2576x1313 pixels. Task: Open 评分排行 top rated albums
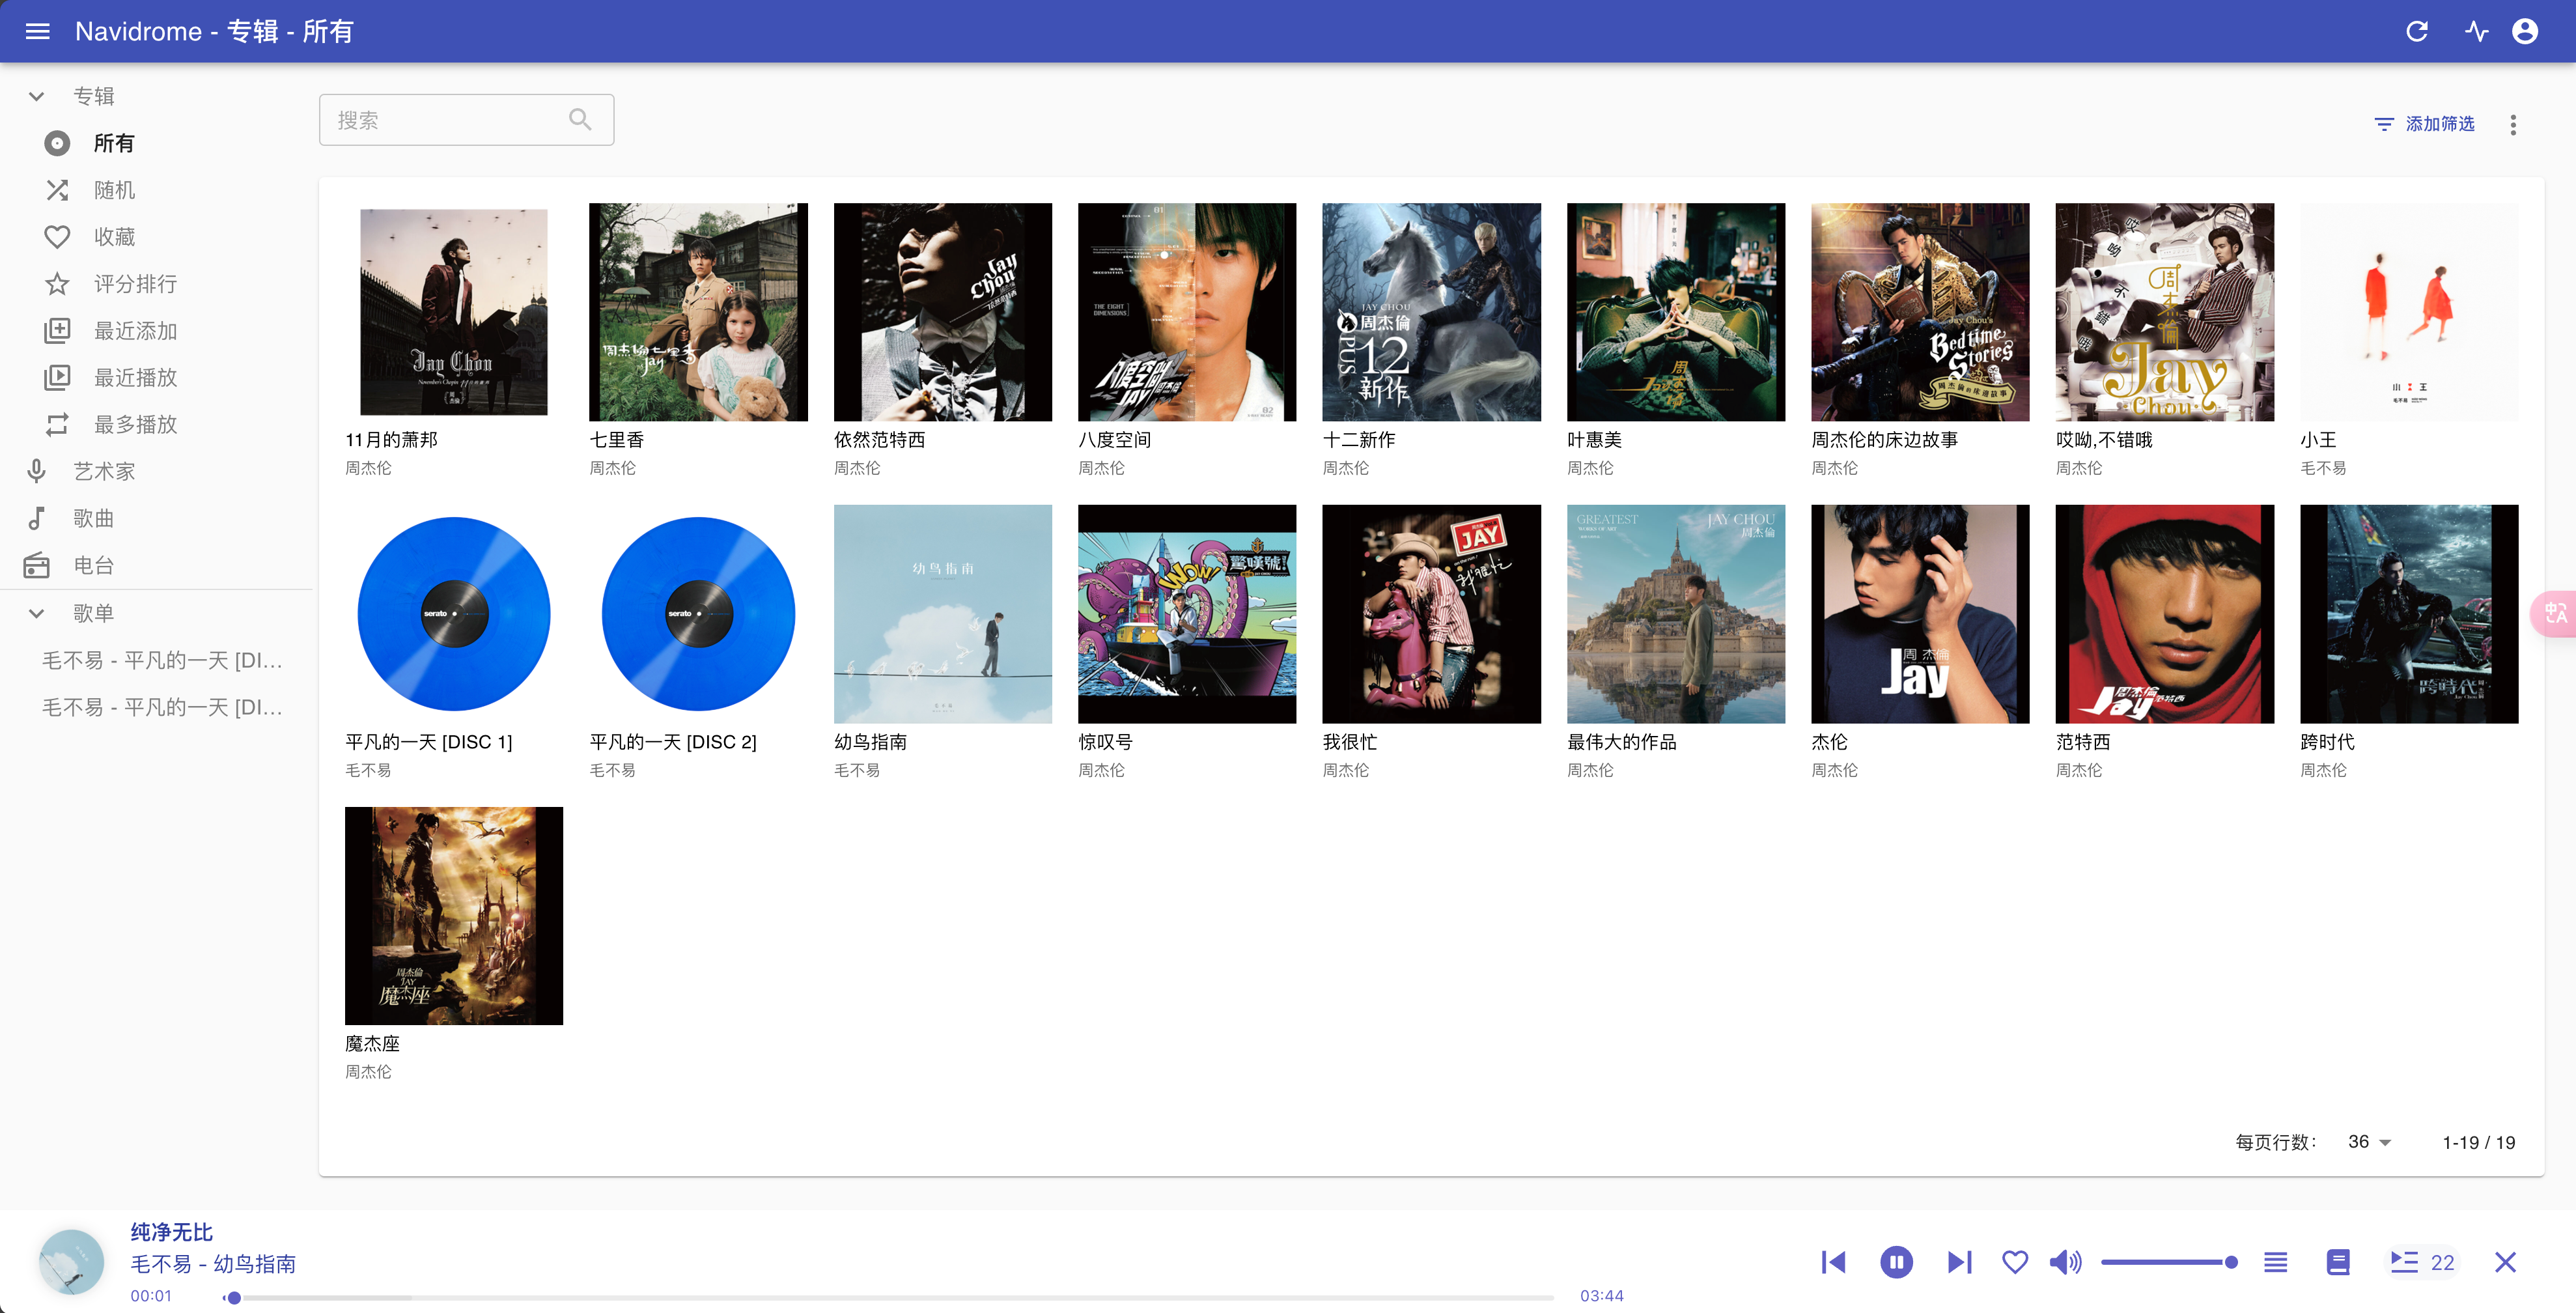pyautogui.click(x=156, y=284)
